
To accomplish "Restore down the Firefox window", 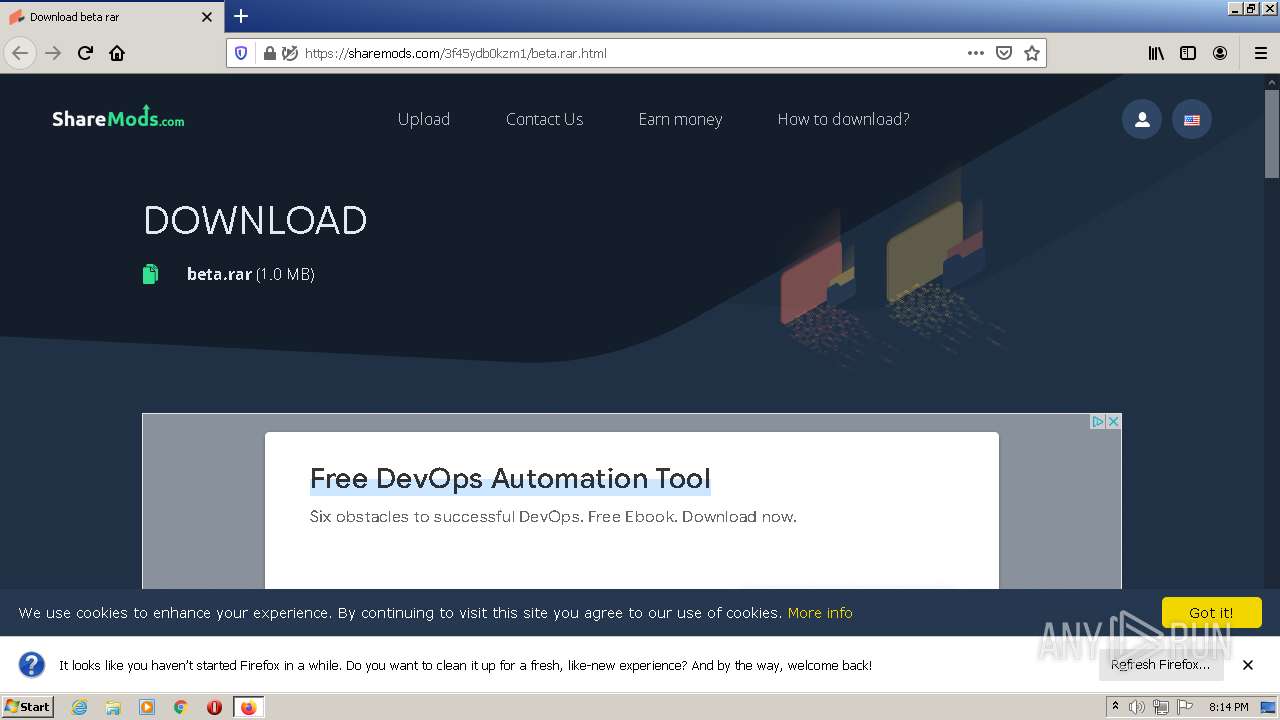I will (1250, 9).
